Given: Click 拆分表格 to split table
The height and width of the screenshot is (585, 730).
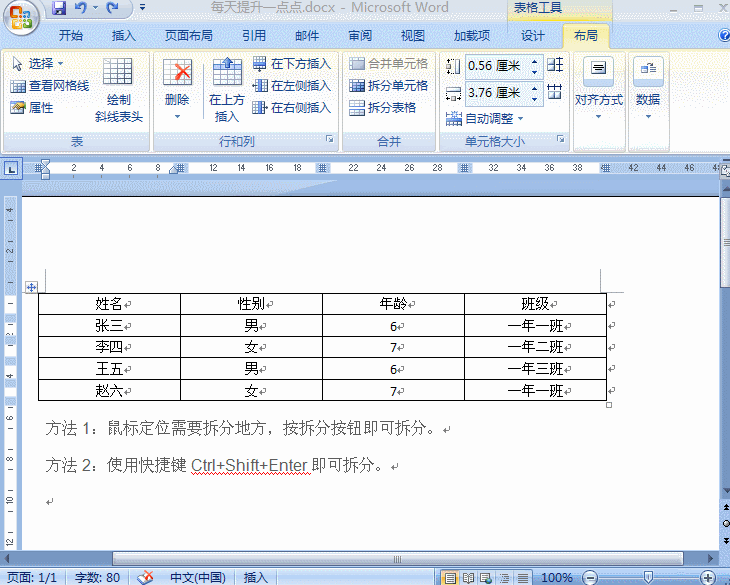Looking at the screenshot, I should point(382,108).
